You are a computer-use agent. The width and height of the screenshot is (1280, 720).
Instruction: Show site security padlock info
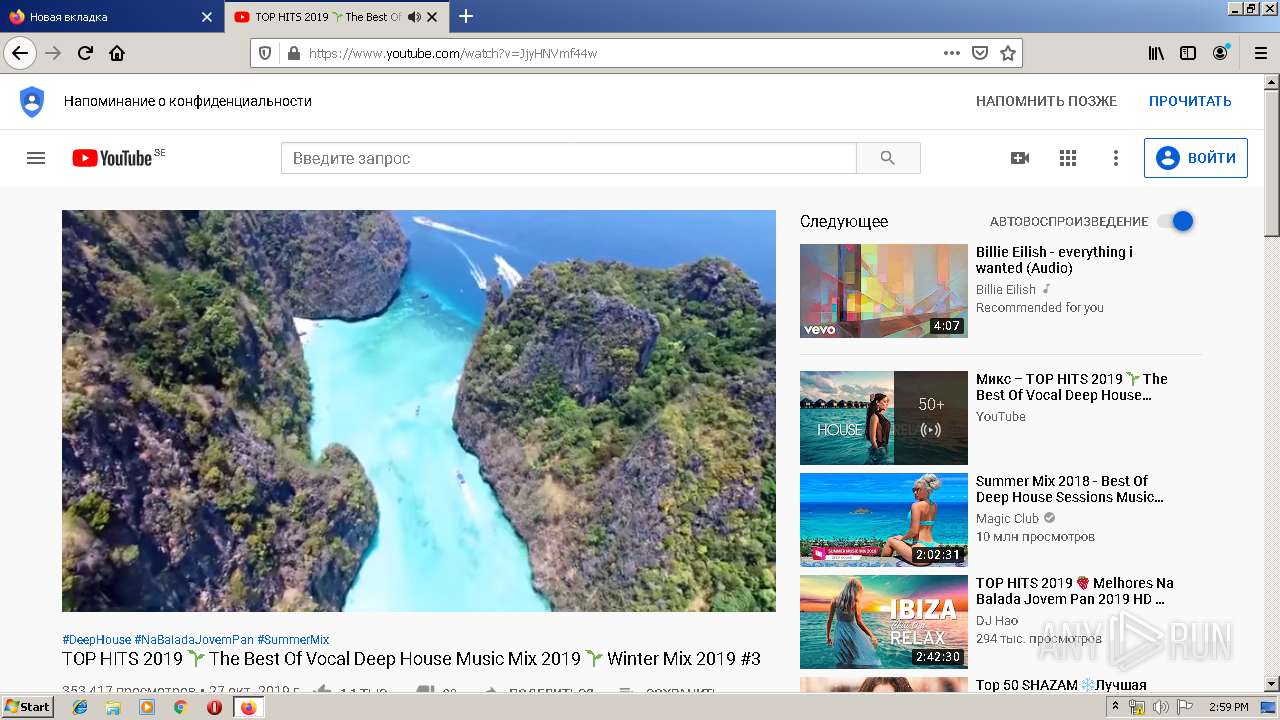[x=293, y=53]
